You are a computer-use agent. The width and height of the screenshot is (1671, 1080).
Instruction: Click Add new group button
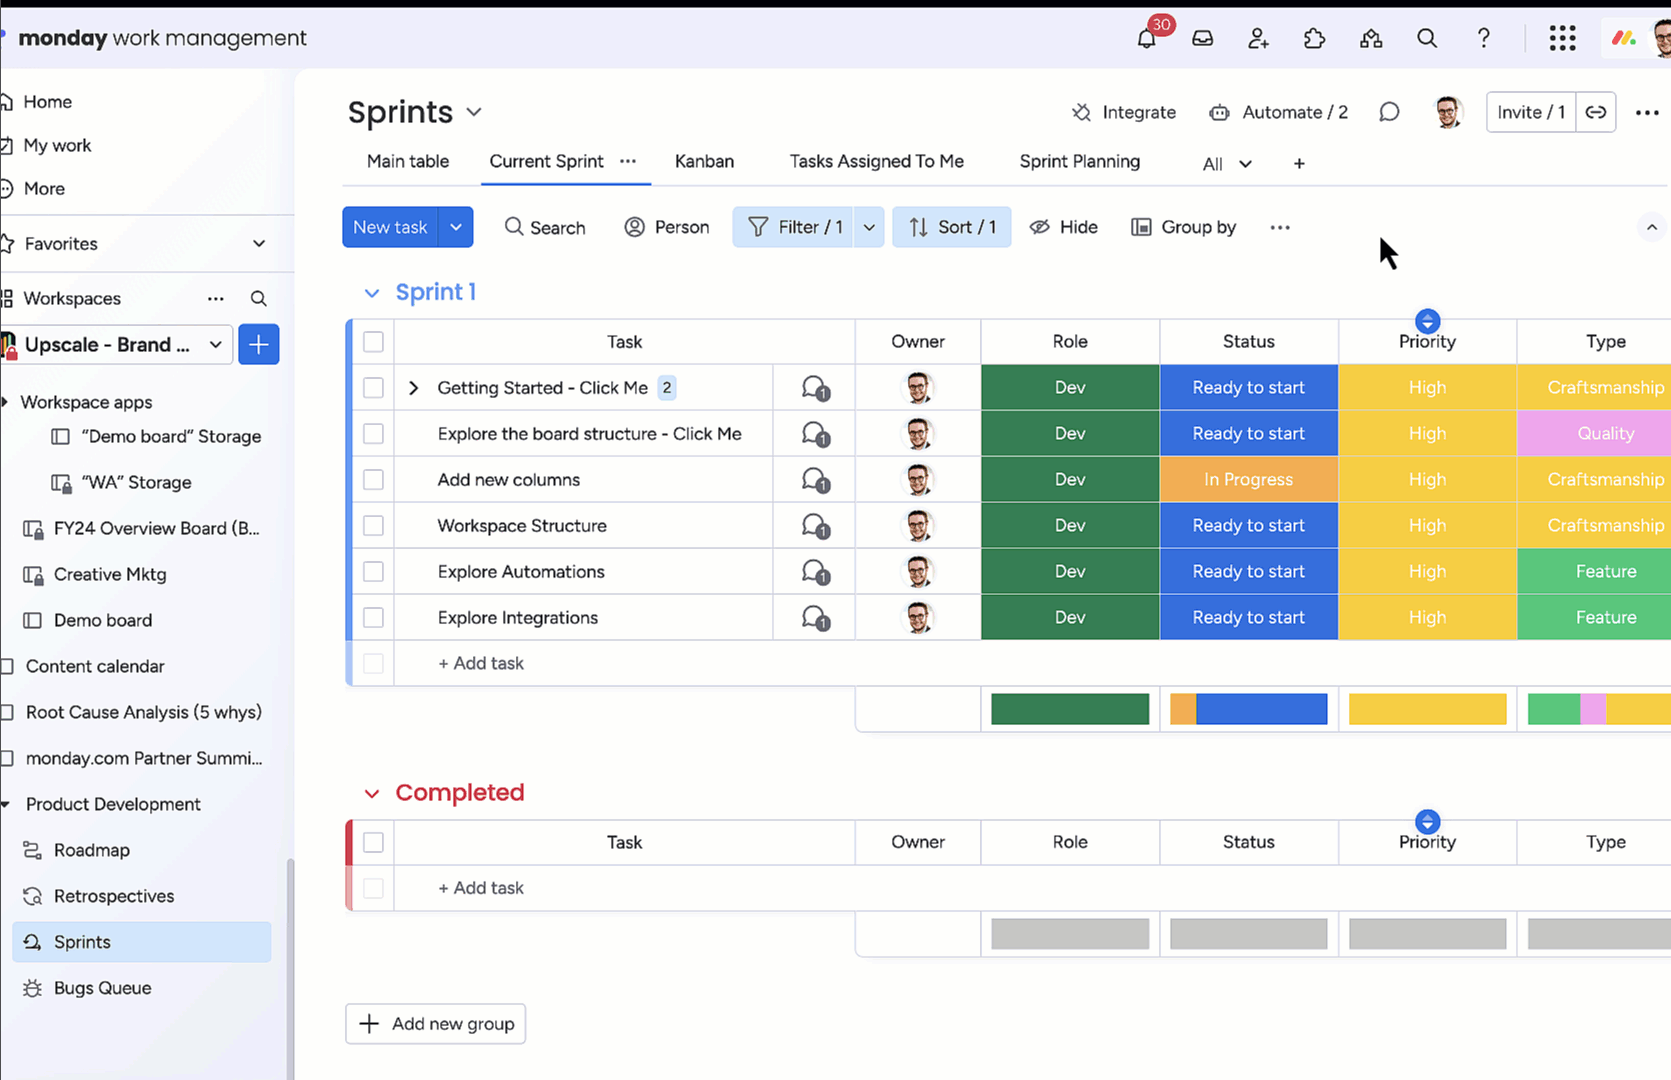pyautogui.click(x=436, y=1024)
